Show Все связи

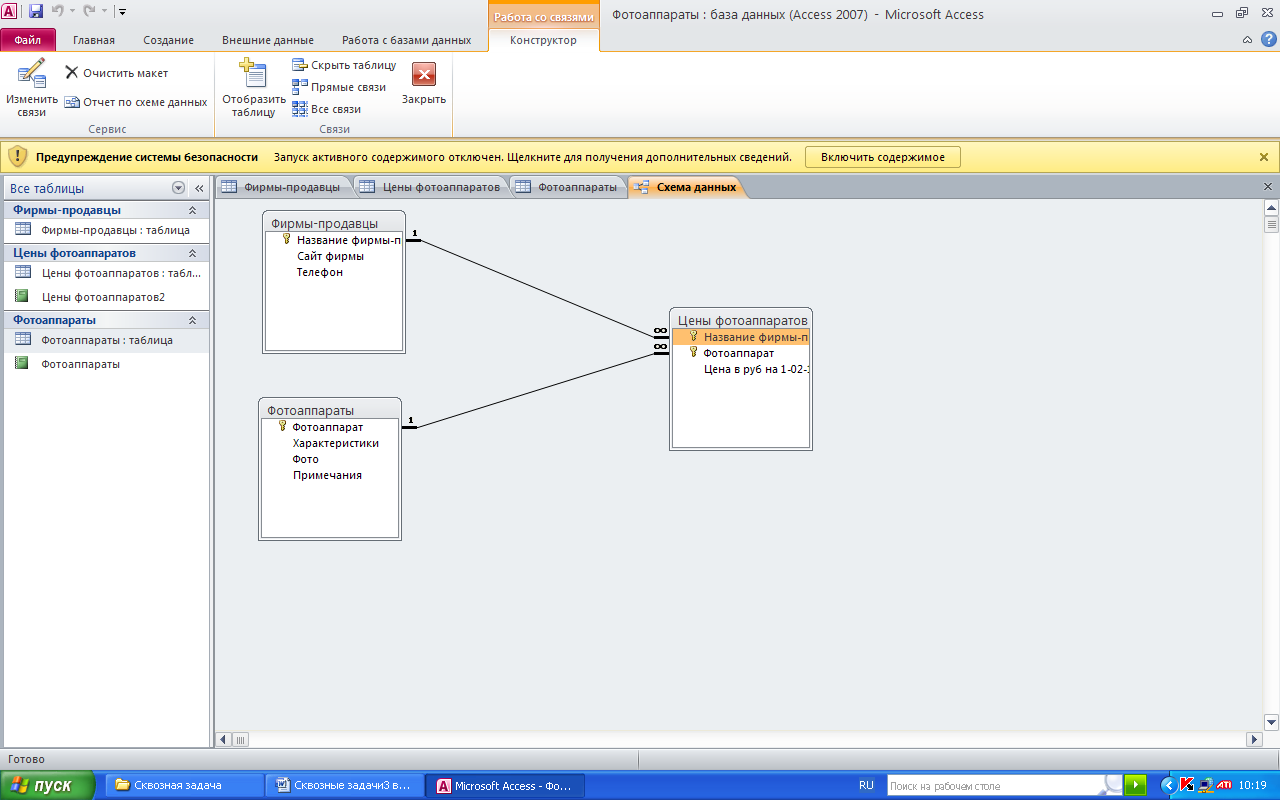click(326, 109)
